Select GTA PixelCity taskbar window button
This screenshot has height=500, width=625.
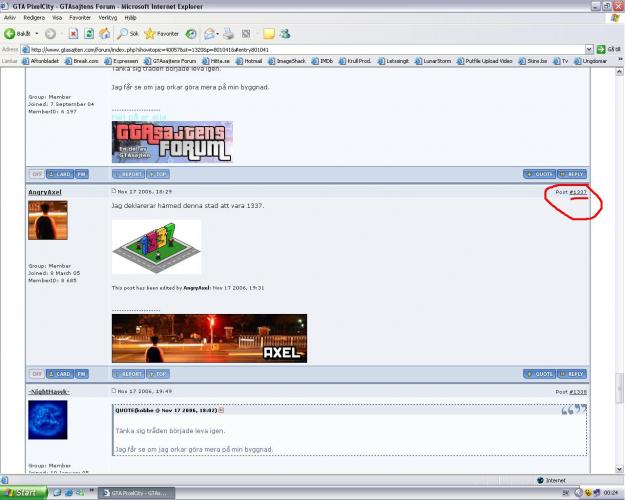136,493
